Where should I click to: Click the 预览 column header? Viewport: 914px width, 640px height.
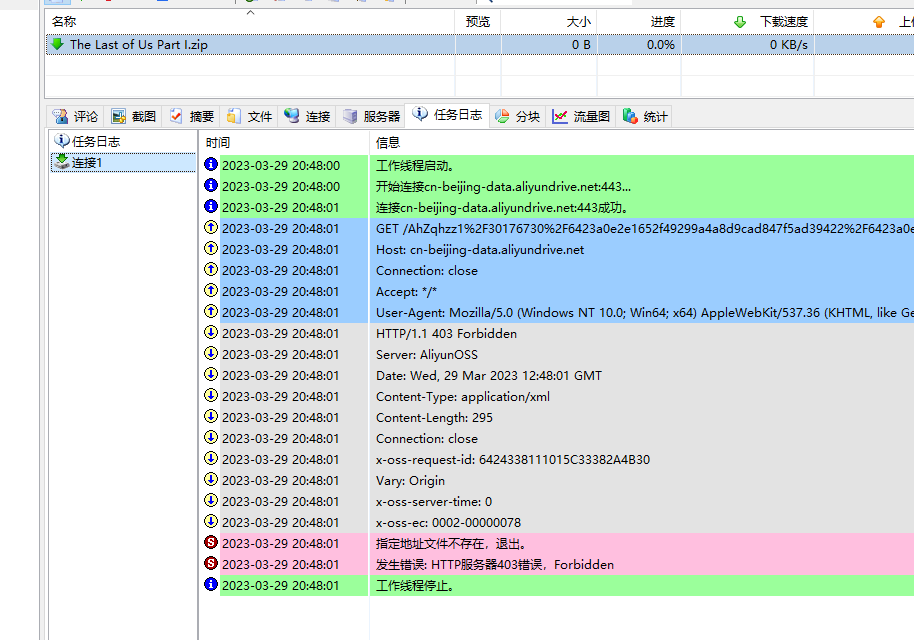pyautogui.click(x=478, y=22)
